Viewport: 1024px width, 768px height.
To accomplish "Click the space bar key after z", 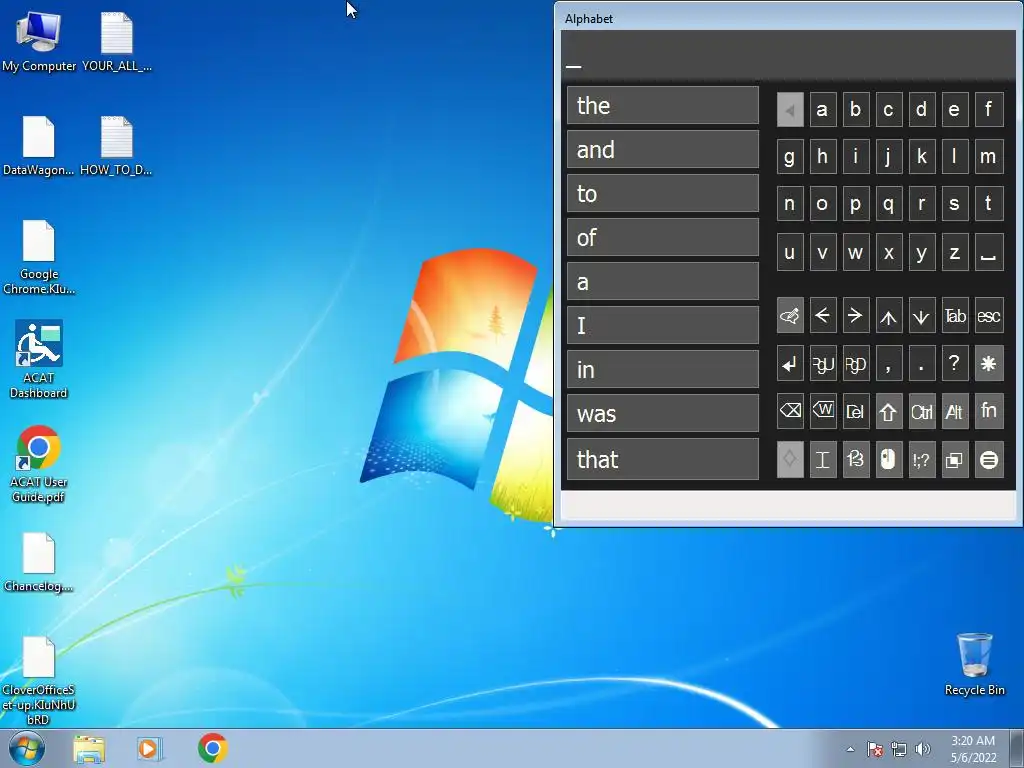I will click(989, 253).
